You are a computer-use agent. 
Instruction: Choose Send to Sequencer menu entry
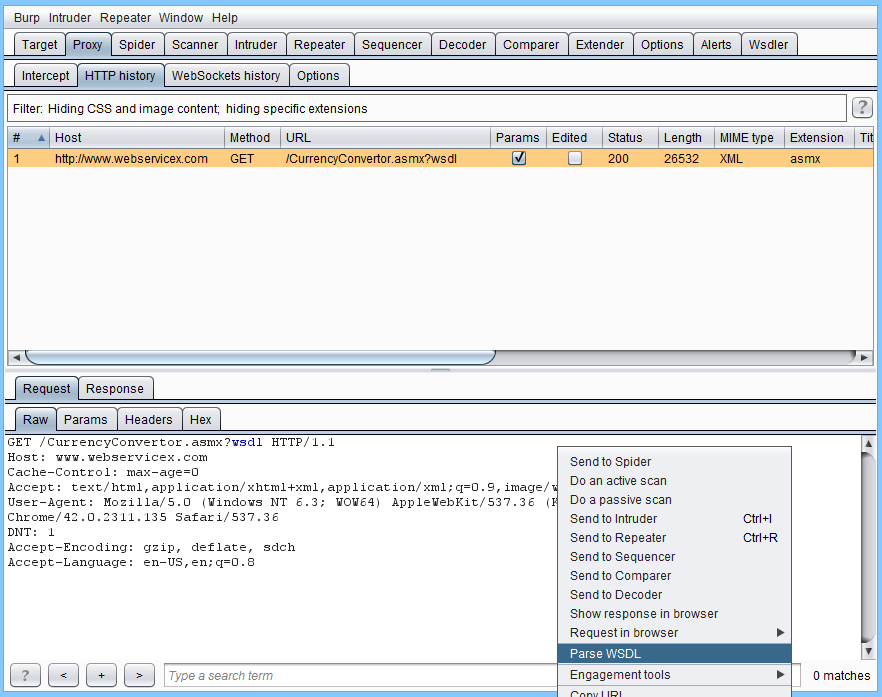pyautogui.click(x=674, y=557)
